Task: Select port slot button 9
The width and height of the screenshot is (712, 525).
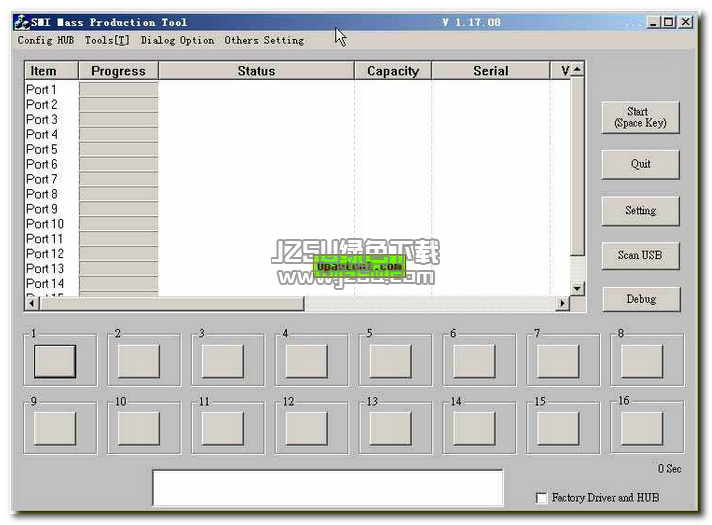Action: (x=55, y=428)
